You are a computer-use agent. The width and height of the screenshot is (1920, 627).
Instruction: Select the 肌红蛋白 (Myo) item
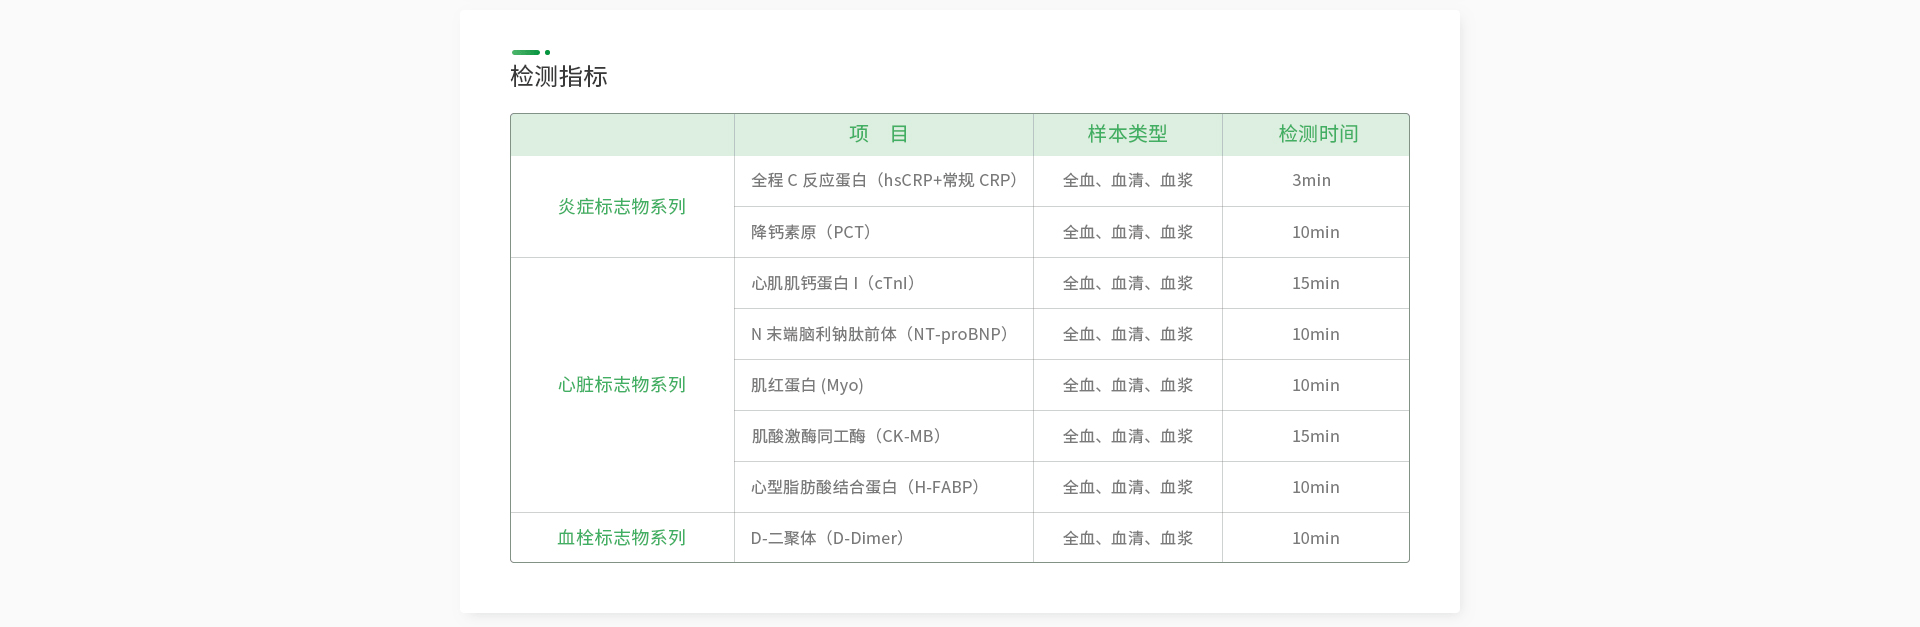point(807,385)
